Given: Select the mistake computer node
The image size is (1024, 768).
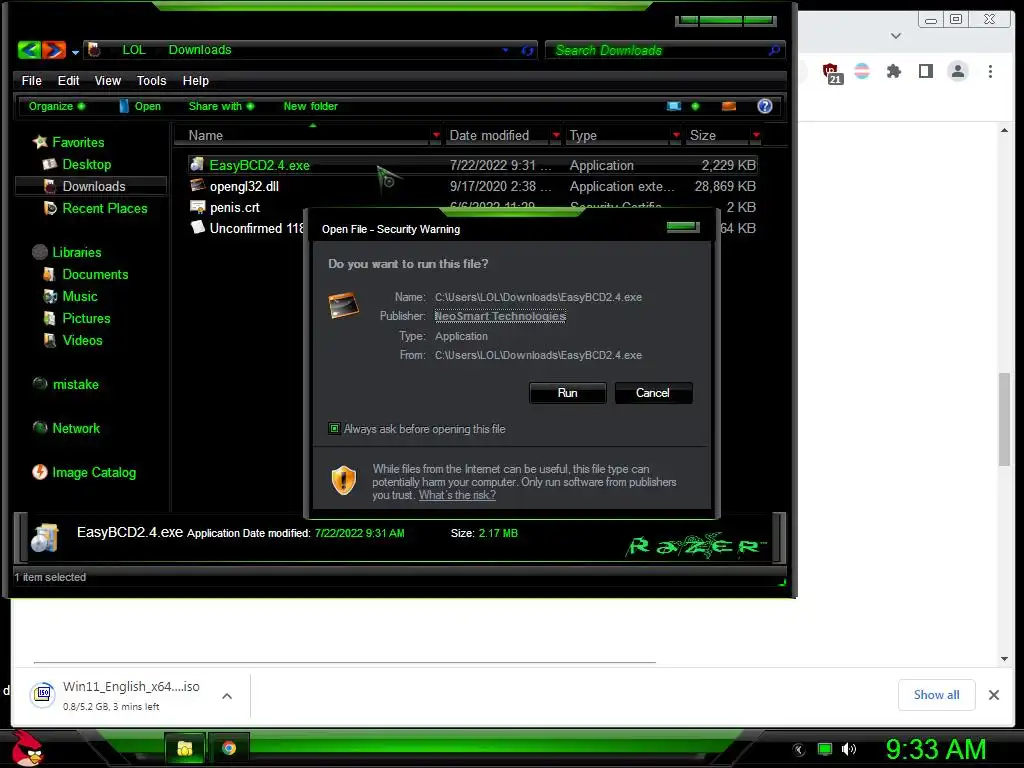Looking at the screenshot, I should pyautogui.click(x=66, y=385).
